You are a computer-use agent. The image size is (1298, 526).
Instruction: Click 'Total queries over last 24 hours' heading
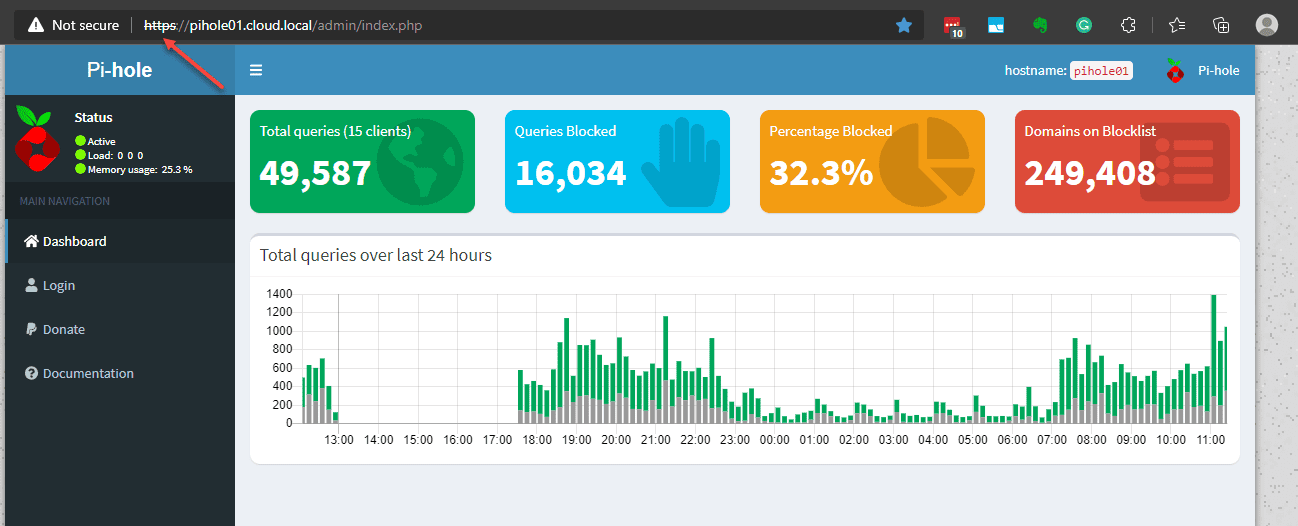coord(376,255)
